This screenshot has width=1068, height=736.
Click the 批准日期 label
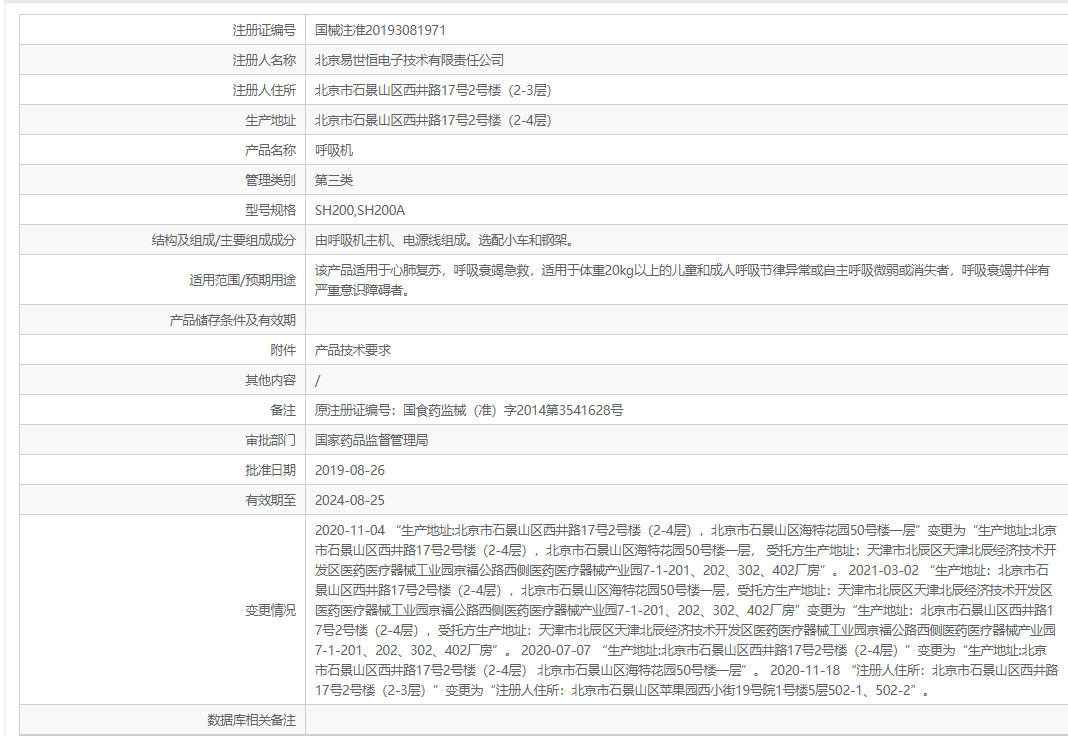[x=270, y=470]
